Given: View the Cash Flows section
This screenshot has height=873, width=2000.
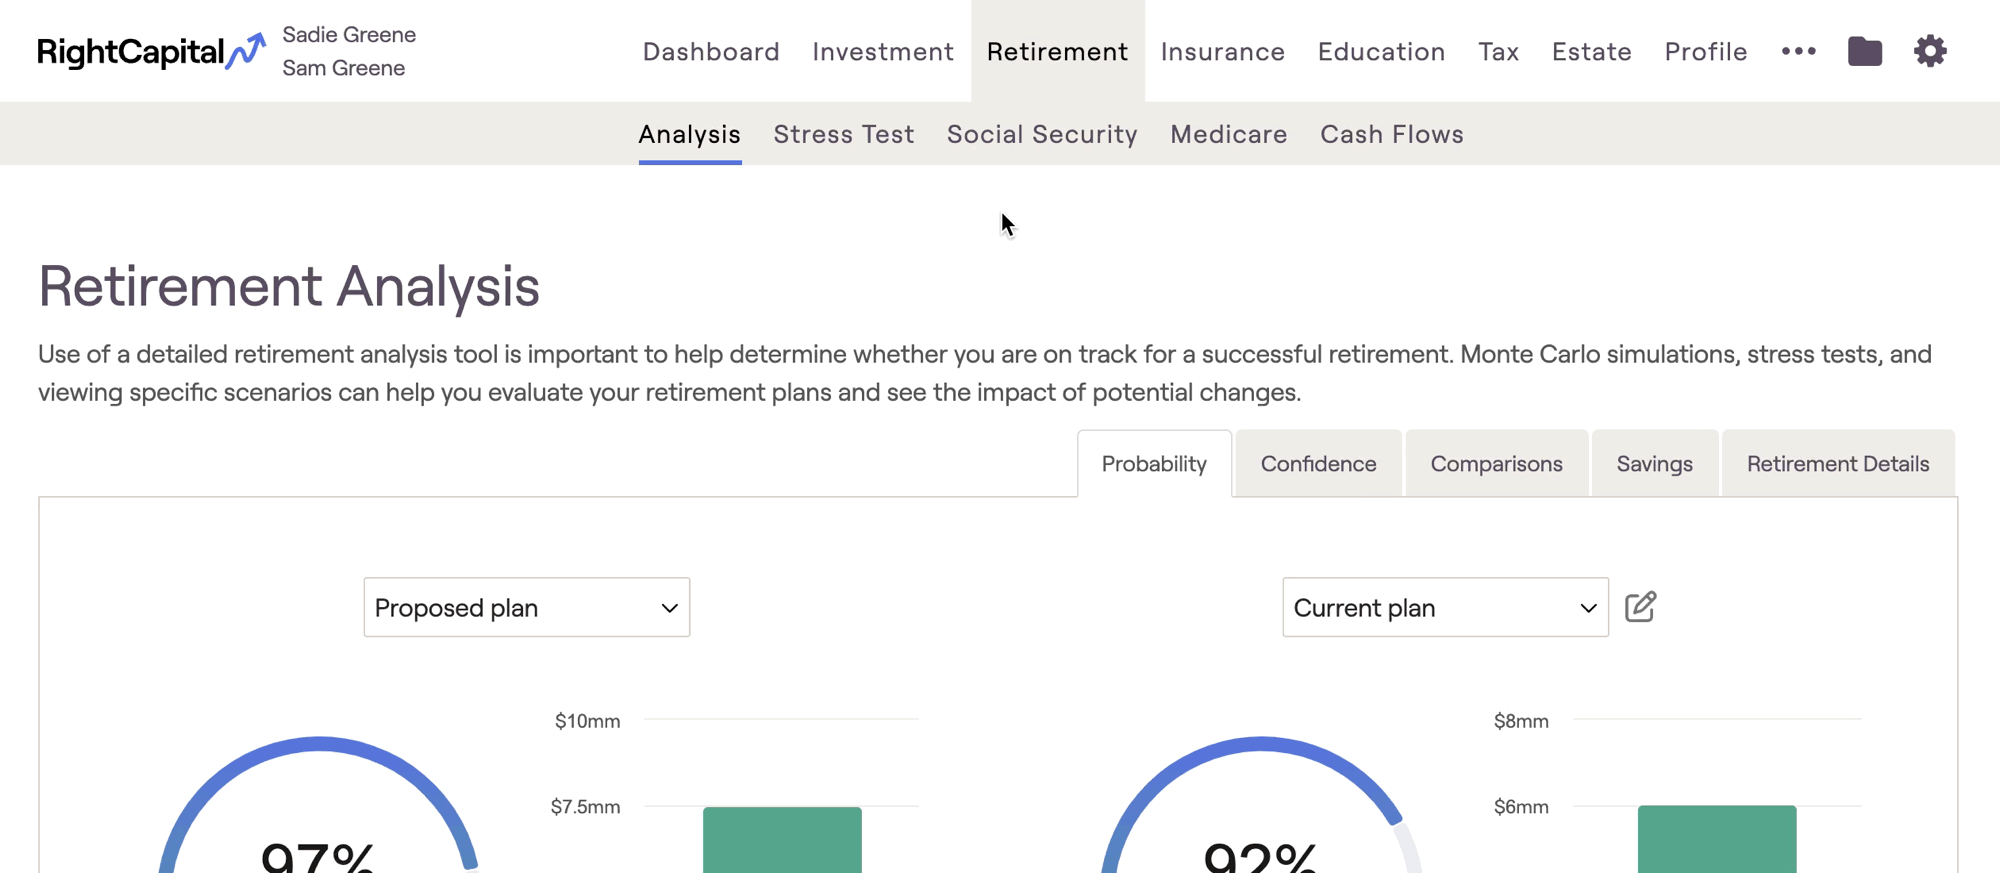Looking at the screenshot, I should 1392,134.
